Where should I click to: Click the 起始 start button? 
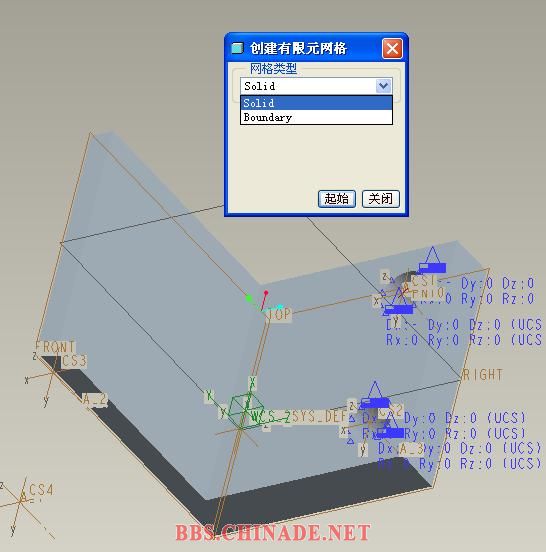click(x=337, y=199)
